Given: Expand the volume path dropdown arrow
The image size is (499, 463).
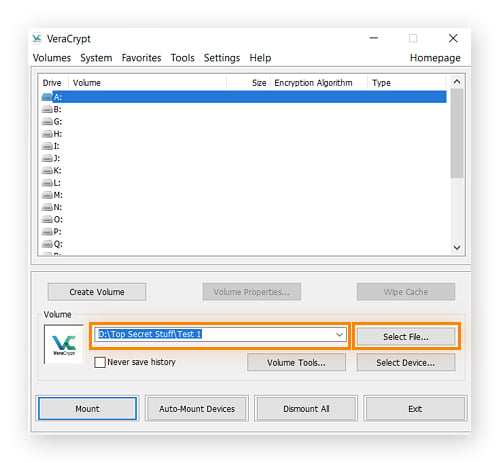Looking at the screenshot, I should coord(339,334).
